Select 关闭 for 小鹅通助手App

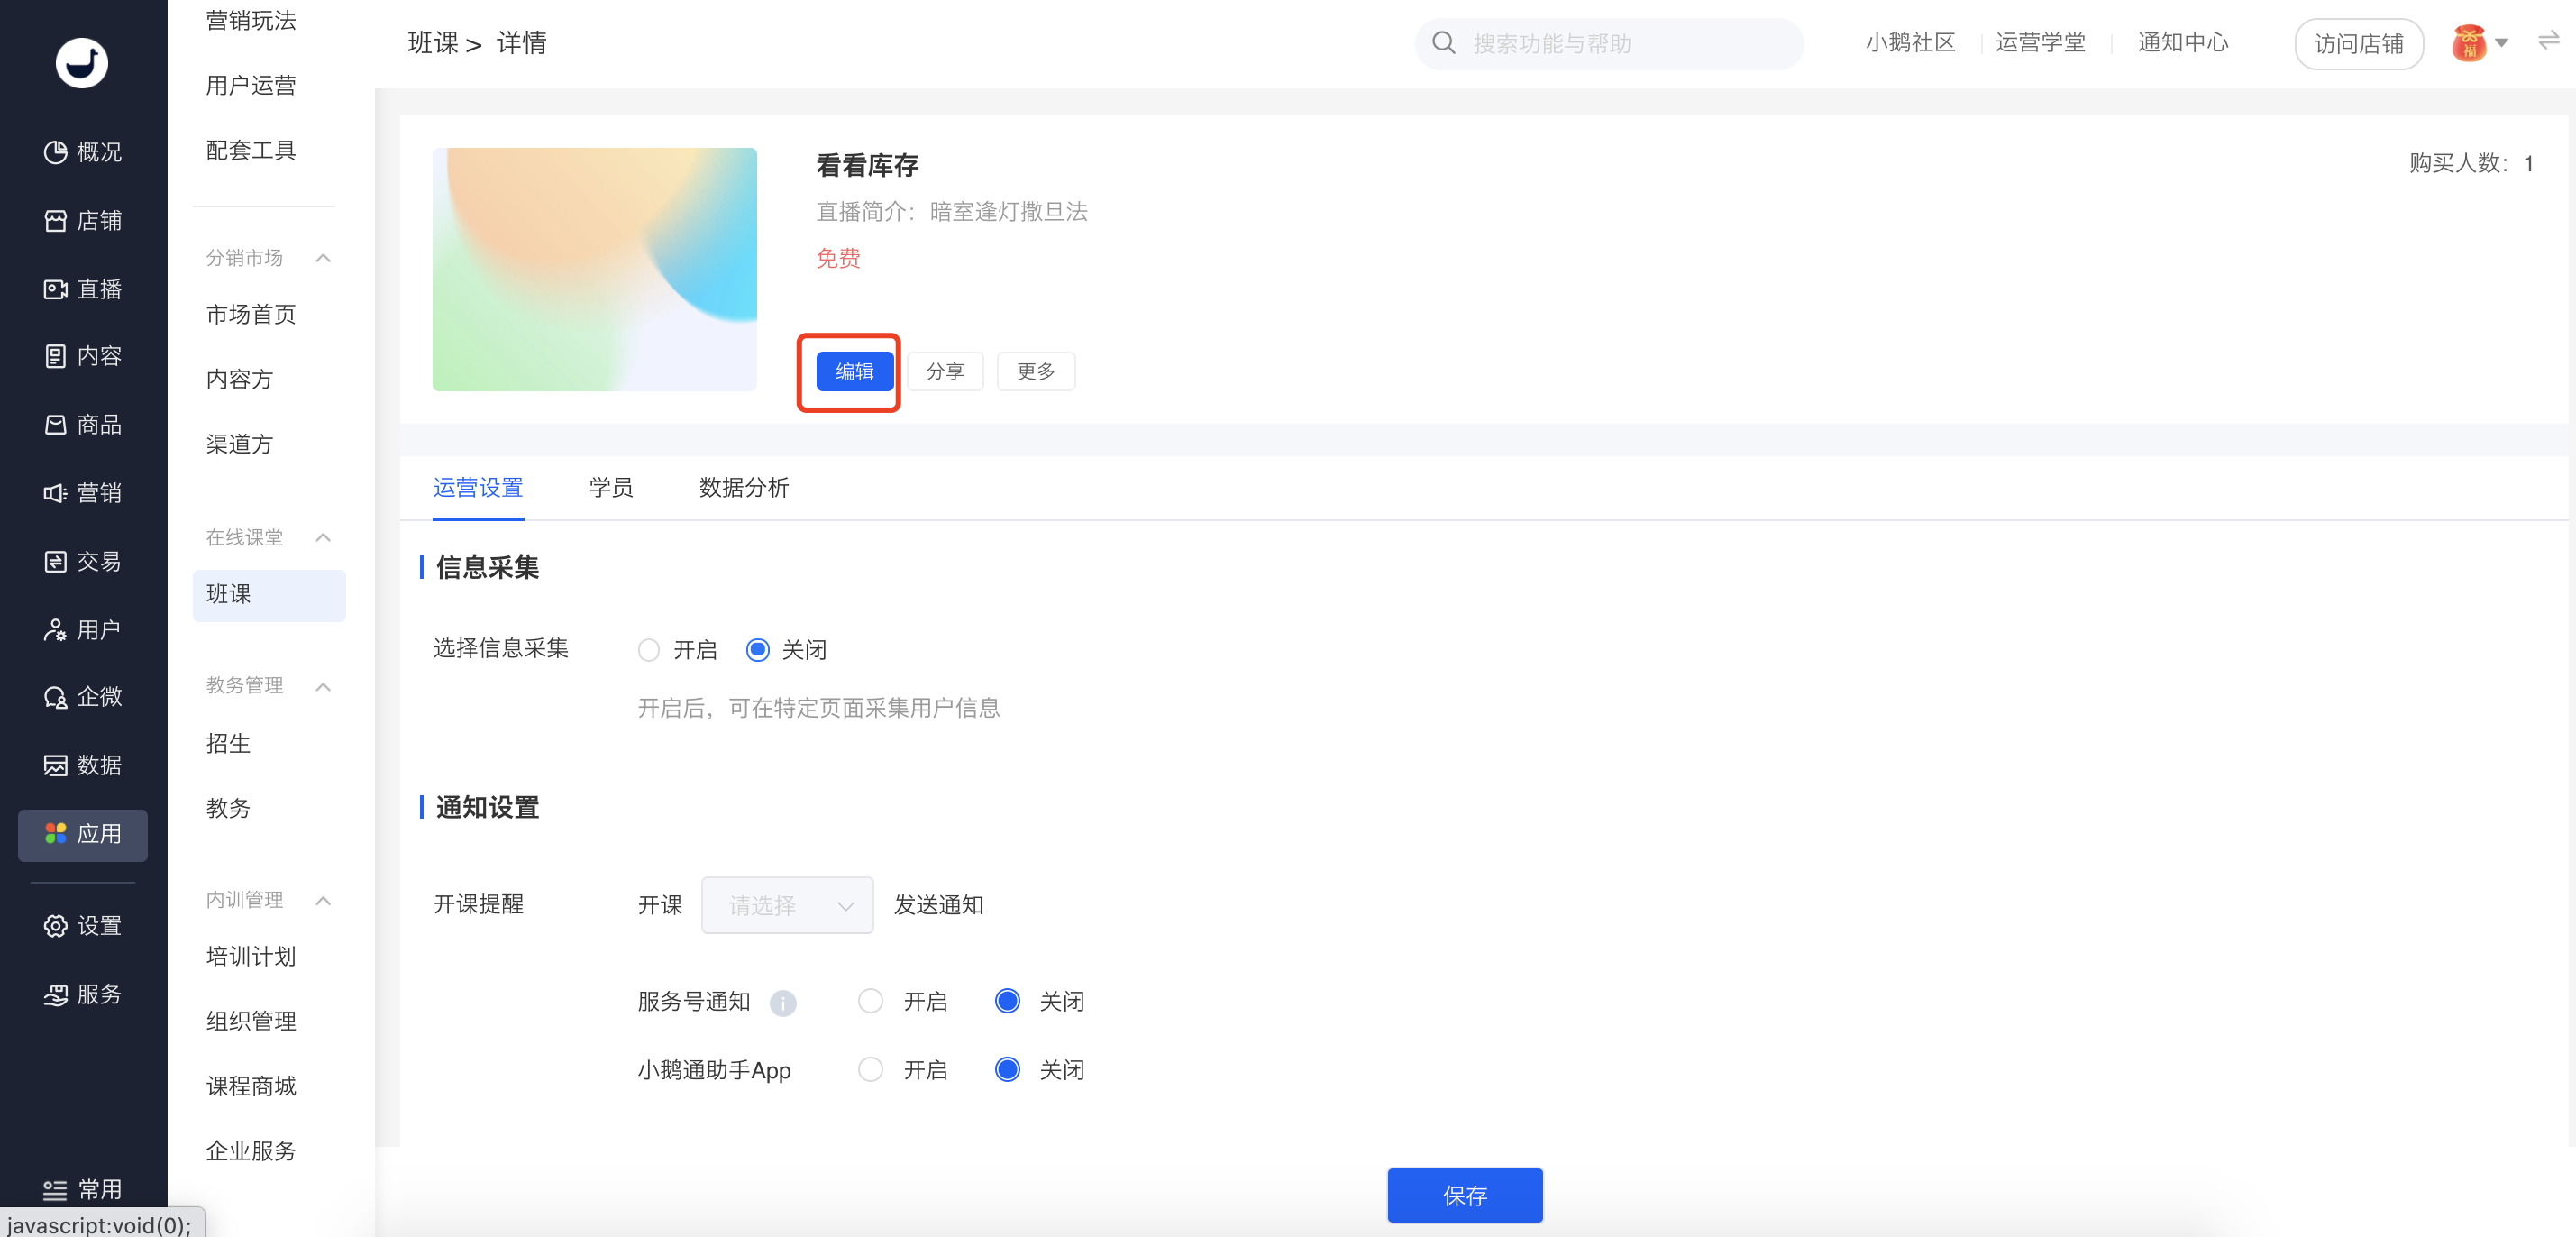[1007, 1070]
